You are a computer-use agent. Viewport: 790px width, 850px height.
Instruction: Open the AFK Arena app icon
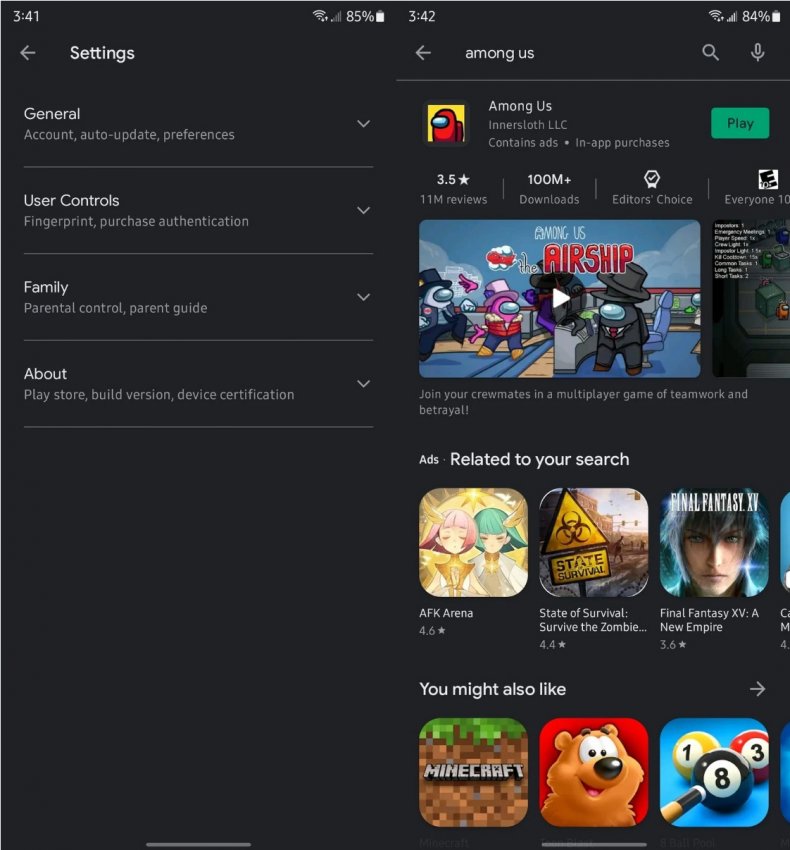[x=473, y=542]
